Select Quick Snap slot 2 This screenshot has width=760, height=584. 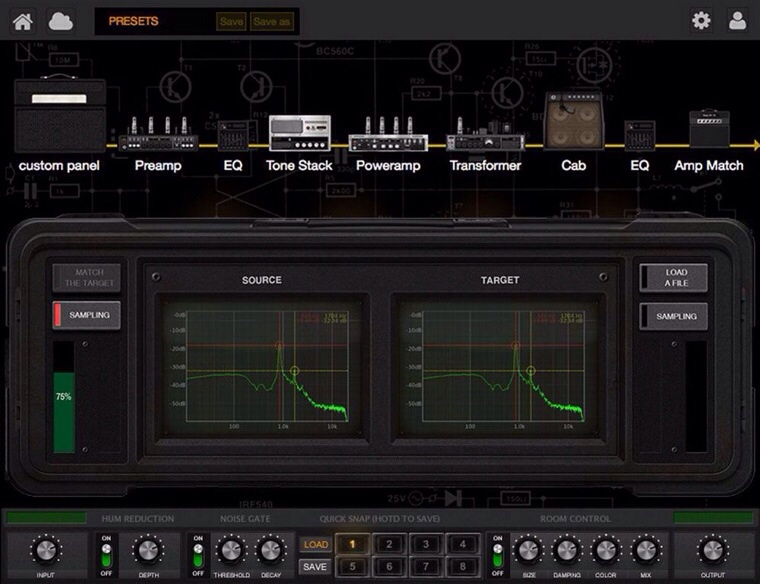(x=389, y=544)
